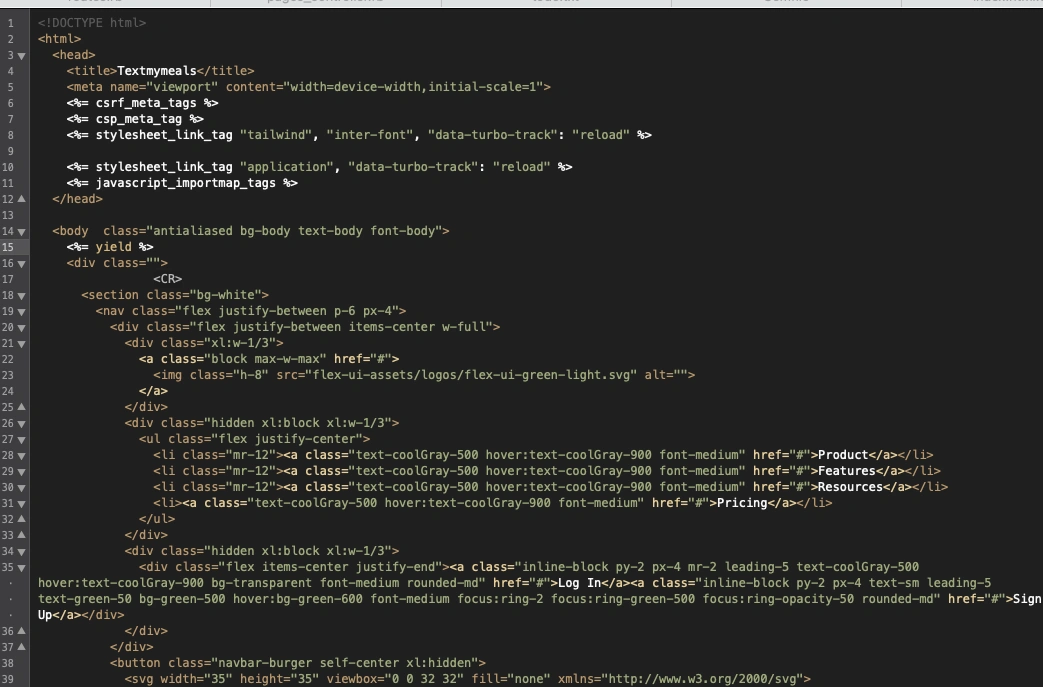Screen dimensions: 1043x687
Task: Fold the nav block on line 19
Action: coord(22,311)
